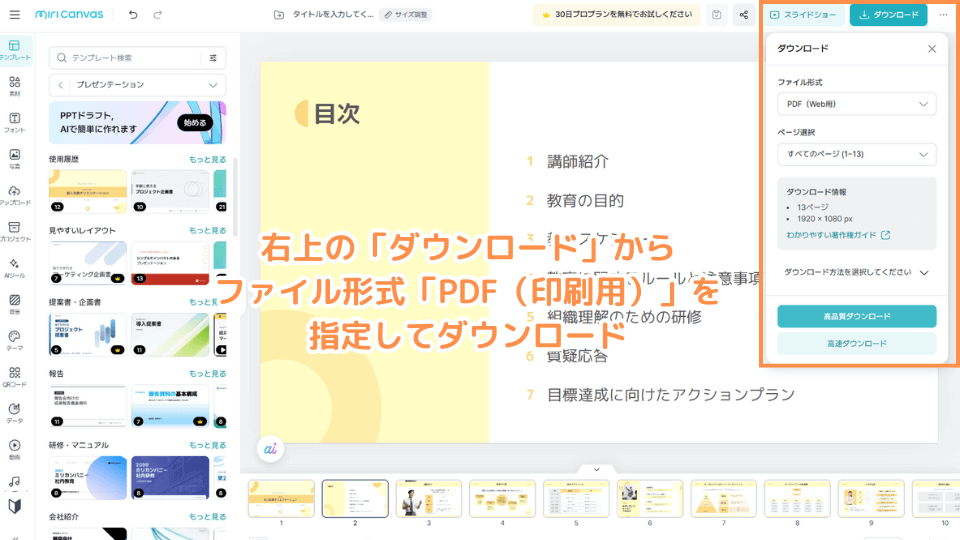Click the template panel vertical scrollbar
This screenshot has width=960, height=540.
point(235,196)
